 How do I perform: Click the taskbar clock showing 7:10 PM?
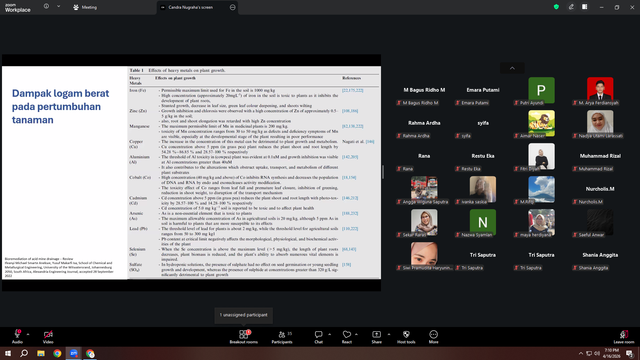[x=611, y=353]
